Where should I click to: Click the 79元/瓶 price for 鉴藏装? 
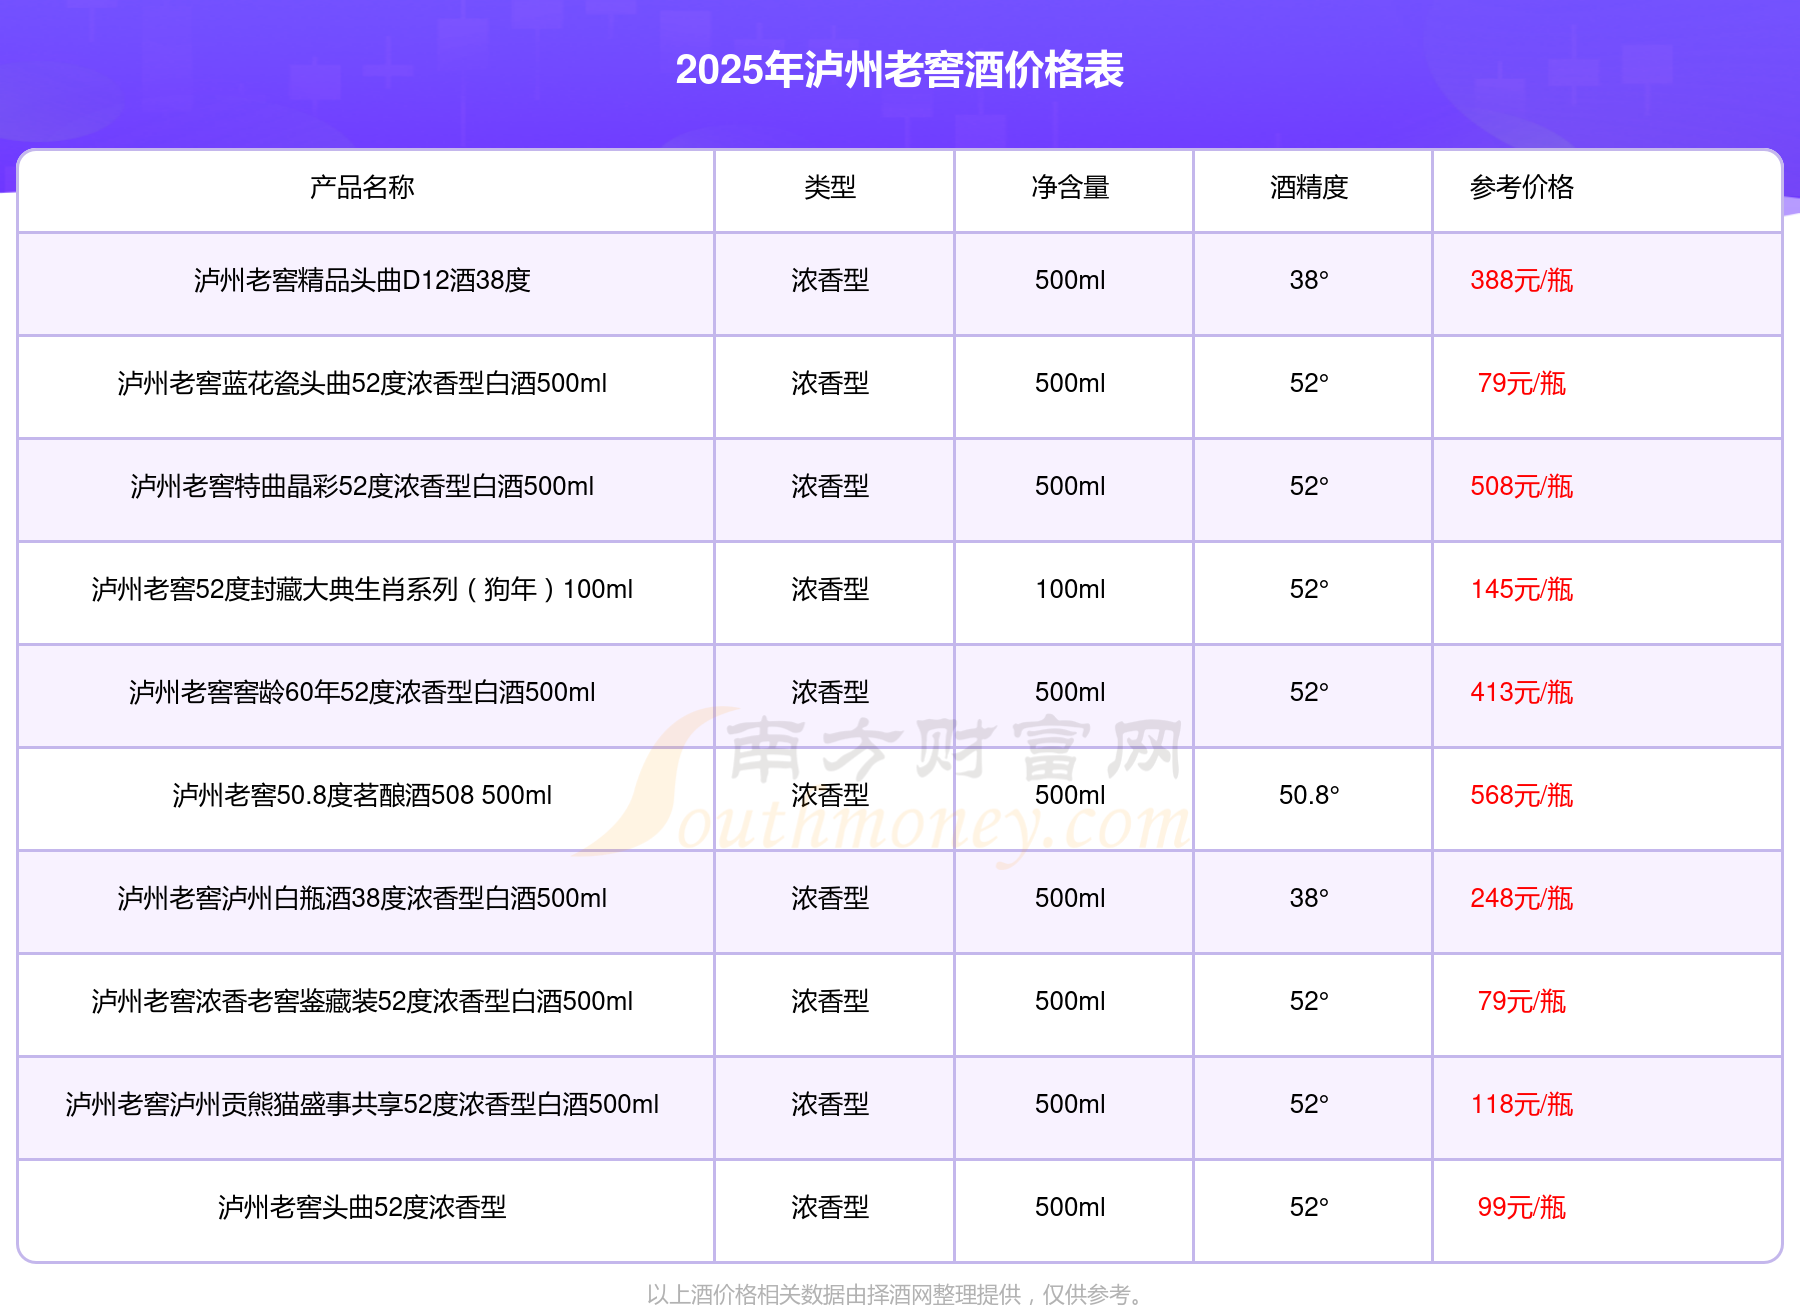pyautogui.click(x=1522, y=1001)
